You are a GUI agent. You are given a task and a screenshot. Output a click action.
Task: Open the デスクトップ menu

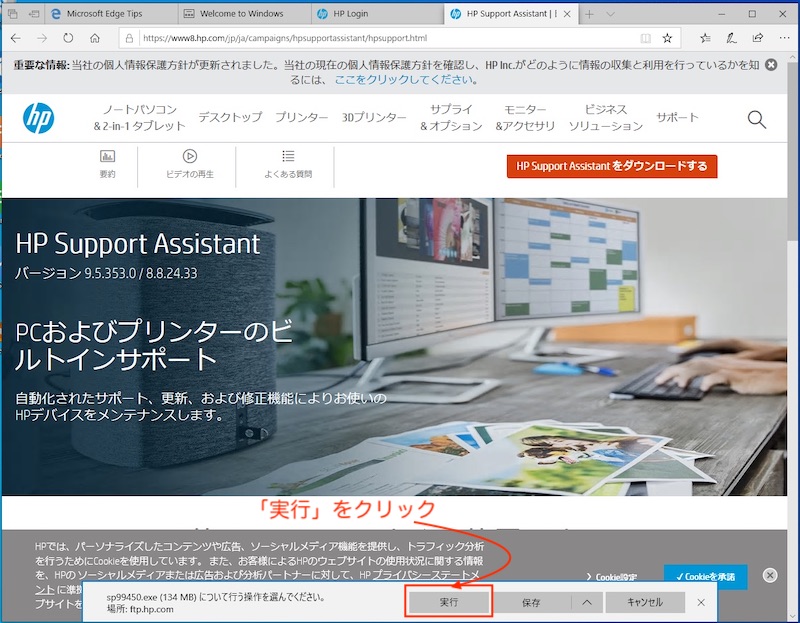[x=230, y=117]
